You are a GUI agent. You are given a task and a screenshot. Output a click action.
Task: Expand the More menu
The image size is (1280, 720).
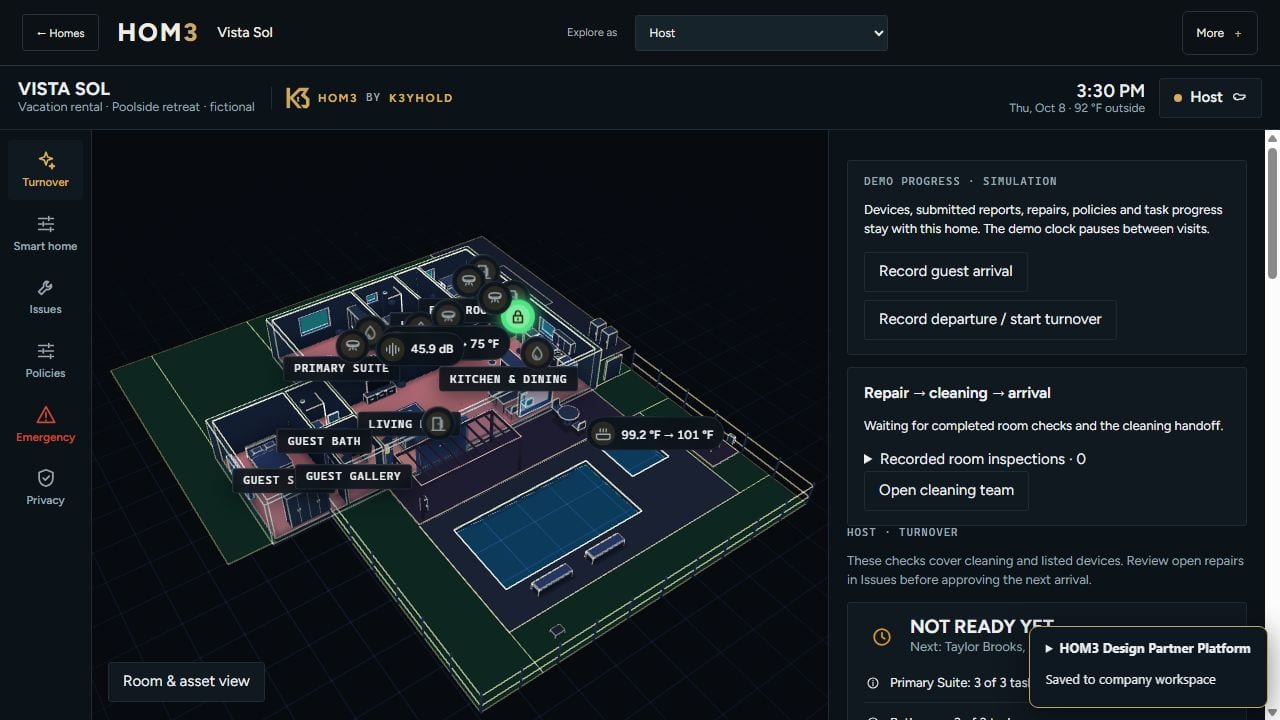pyautogui.click(x=1219, y=33)
